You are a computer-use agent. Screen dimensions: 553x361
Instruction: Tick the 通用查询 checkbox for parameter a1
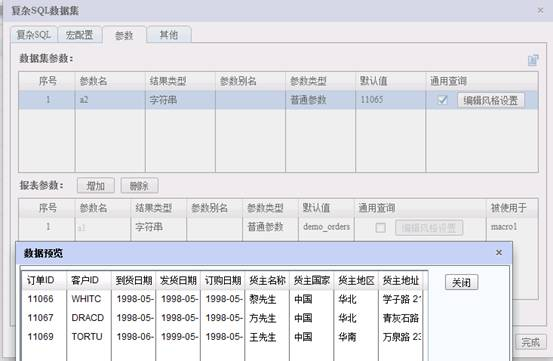pyautogui.click(x=380, y=227)
